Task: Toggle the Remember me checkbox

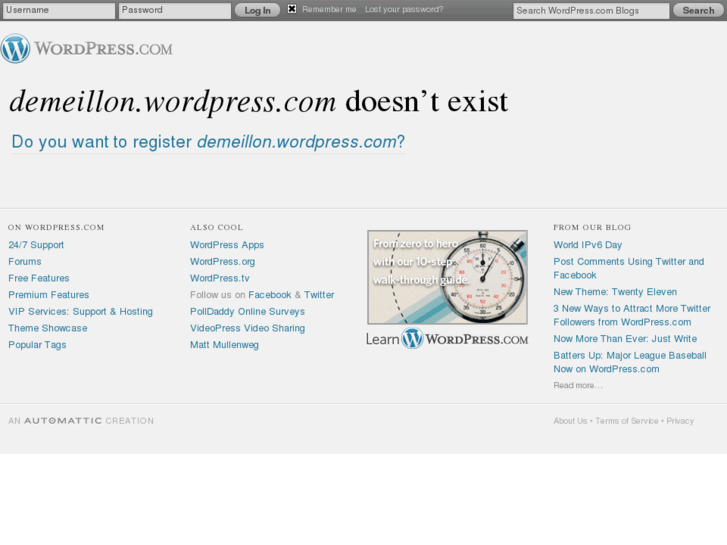Action: point(292,9)
